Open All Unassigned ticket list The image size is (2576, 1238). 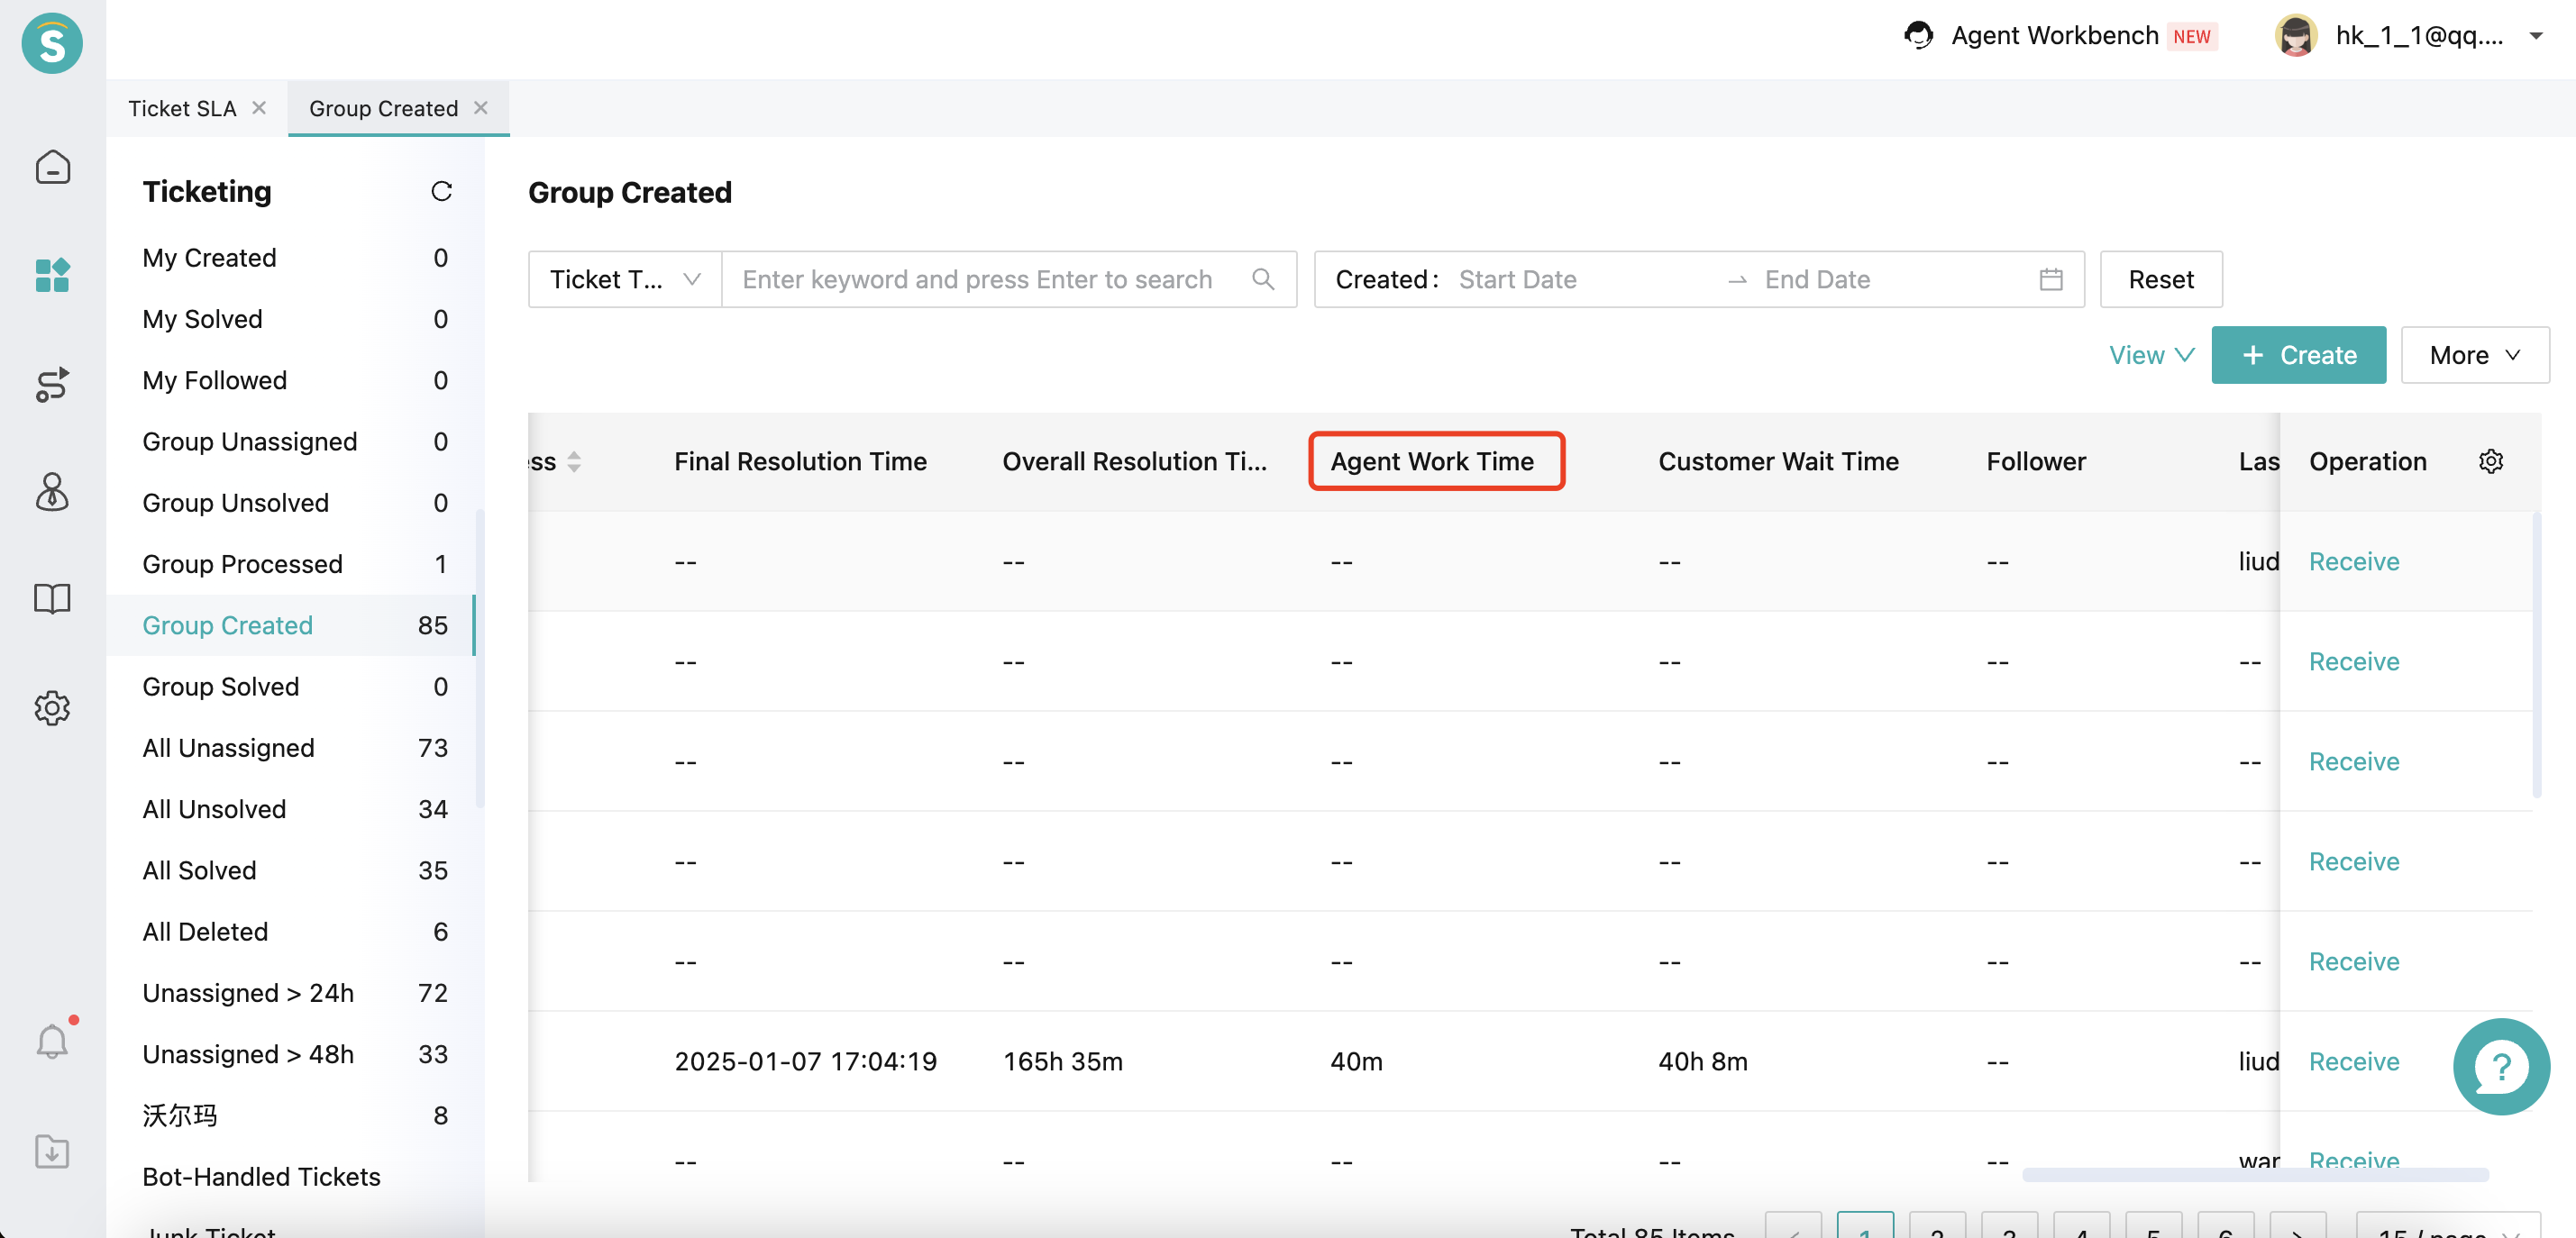(294, 748)
